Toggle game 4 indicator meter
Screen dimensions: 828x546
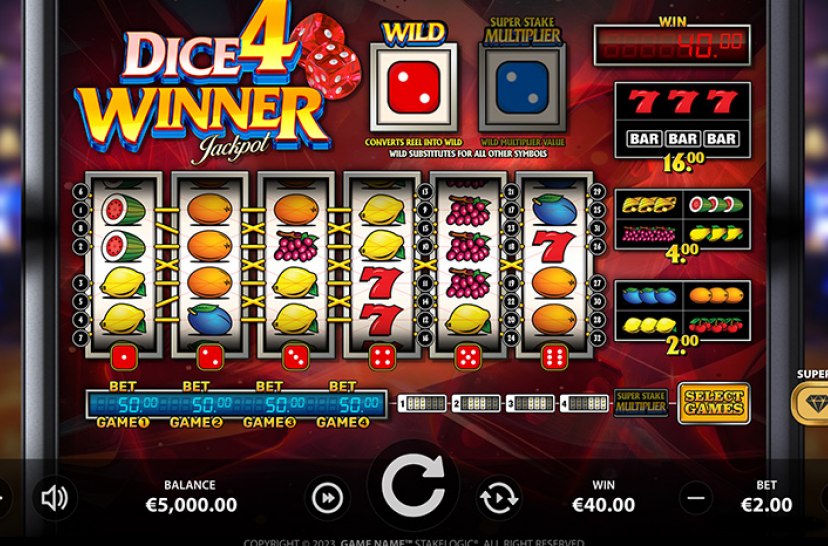coord(584,403)
